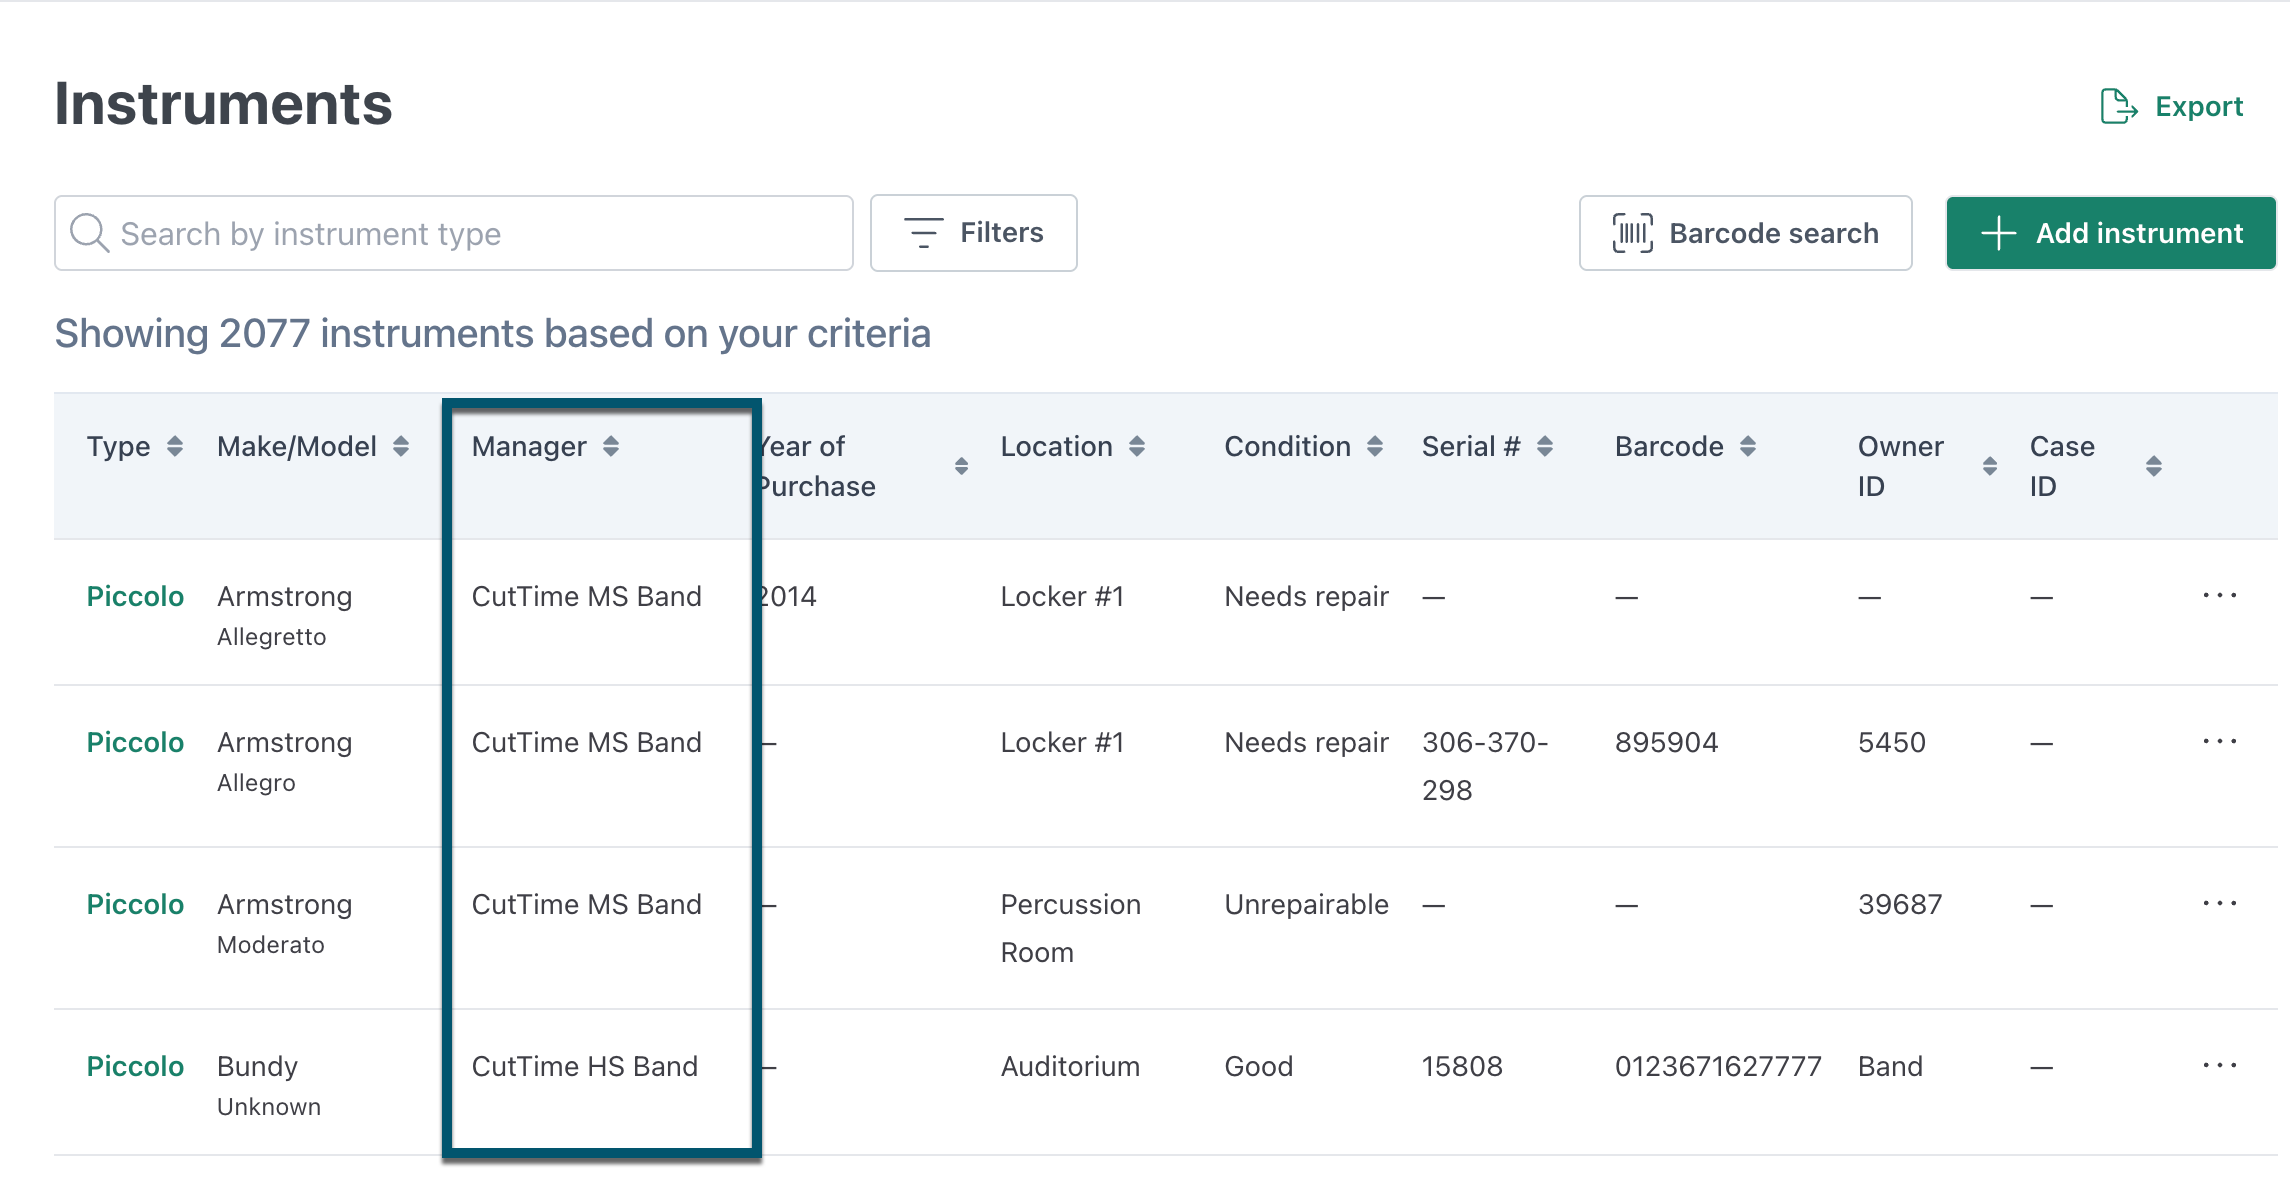Click barcode 895904

click(1666, 742)
